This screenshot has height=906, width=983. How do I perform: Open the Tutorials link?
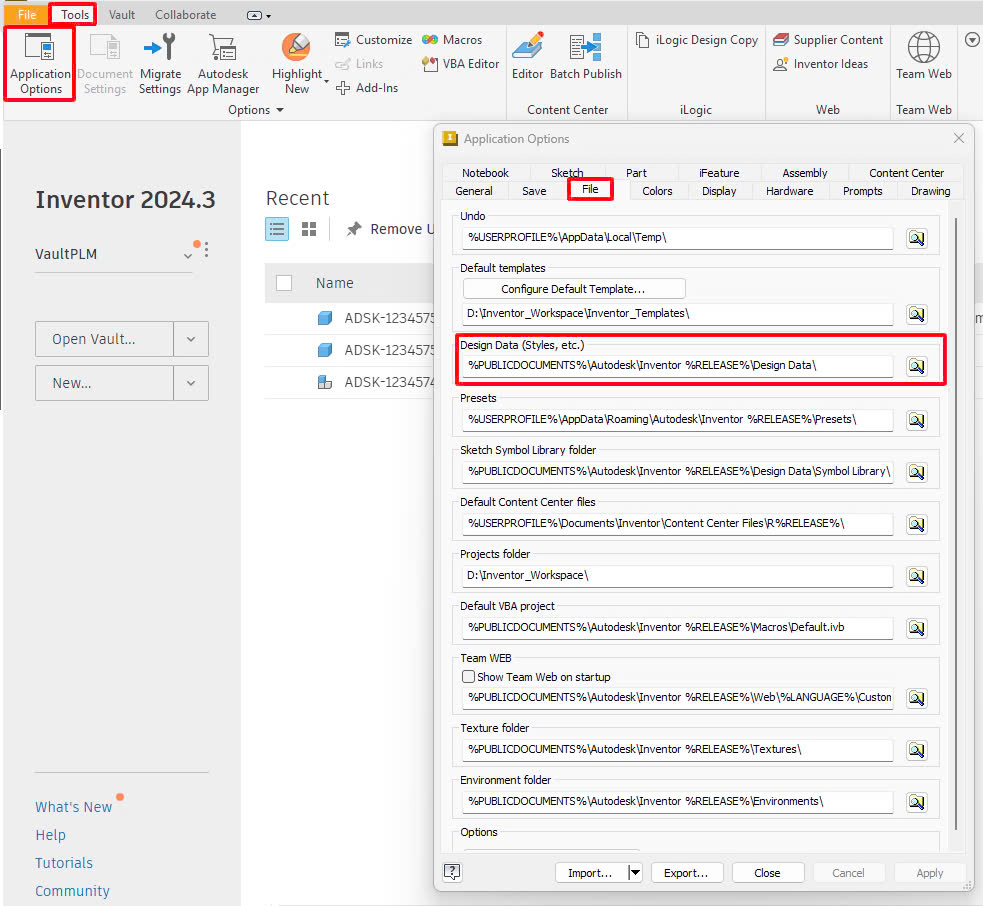point(64,863)
